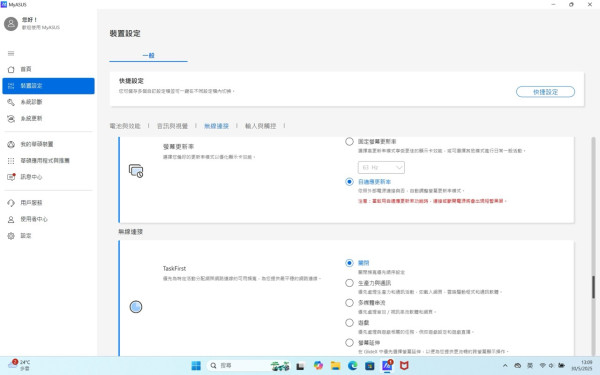Expand hidden system tray icons chevron

point(505,365)
